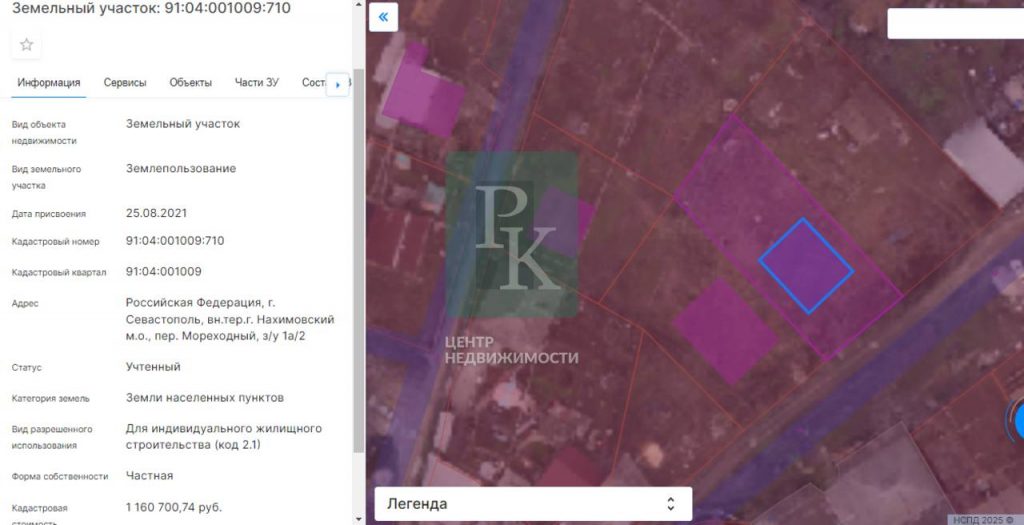Image resolution: width=1024 pixels, height=525 pixels.
Task: Click the date 25.08.2021
Action: 156,213
